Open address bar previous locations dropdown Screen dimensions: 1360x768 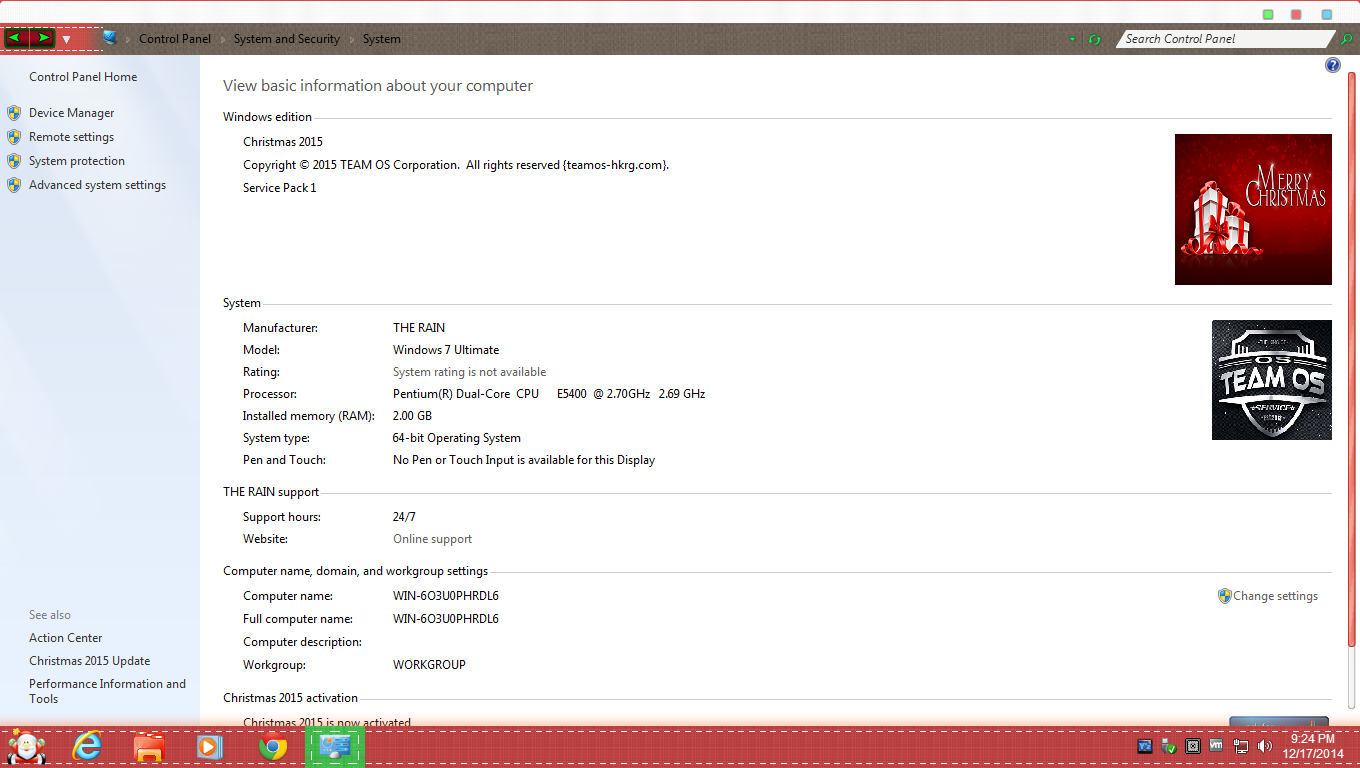coord(1072,39)
